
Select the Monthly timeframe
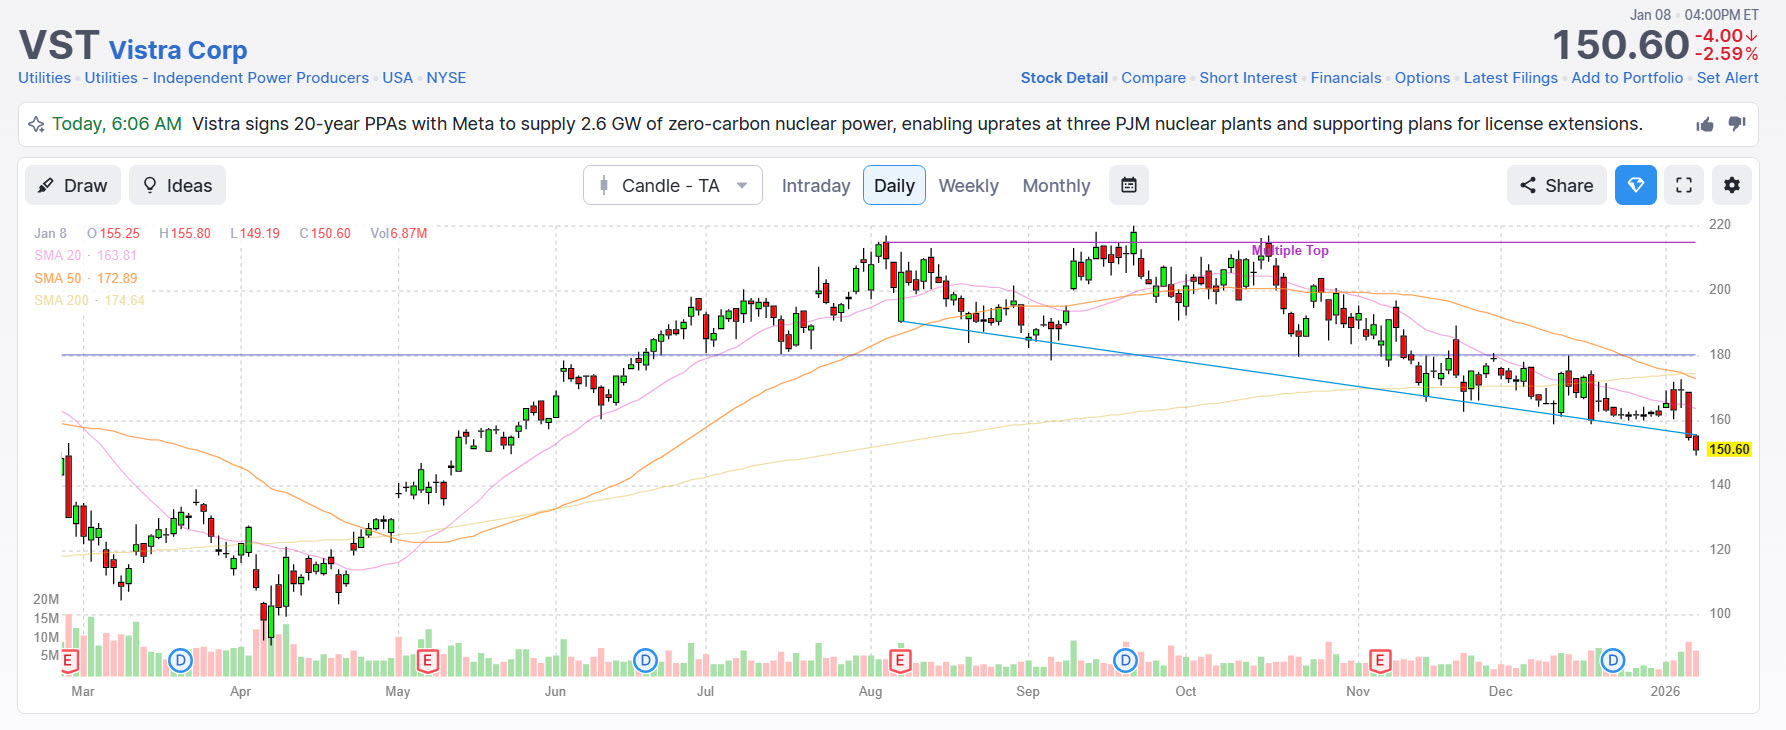(x=1056, y=185)
